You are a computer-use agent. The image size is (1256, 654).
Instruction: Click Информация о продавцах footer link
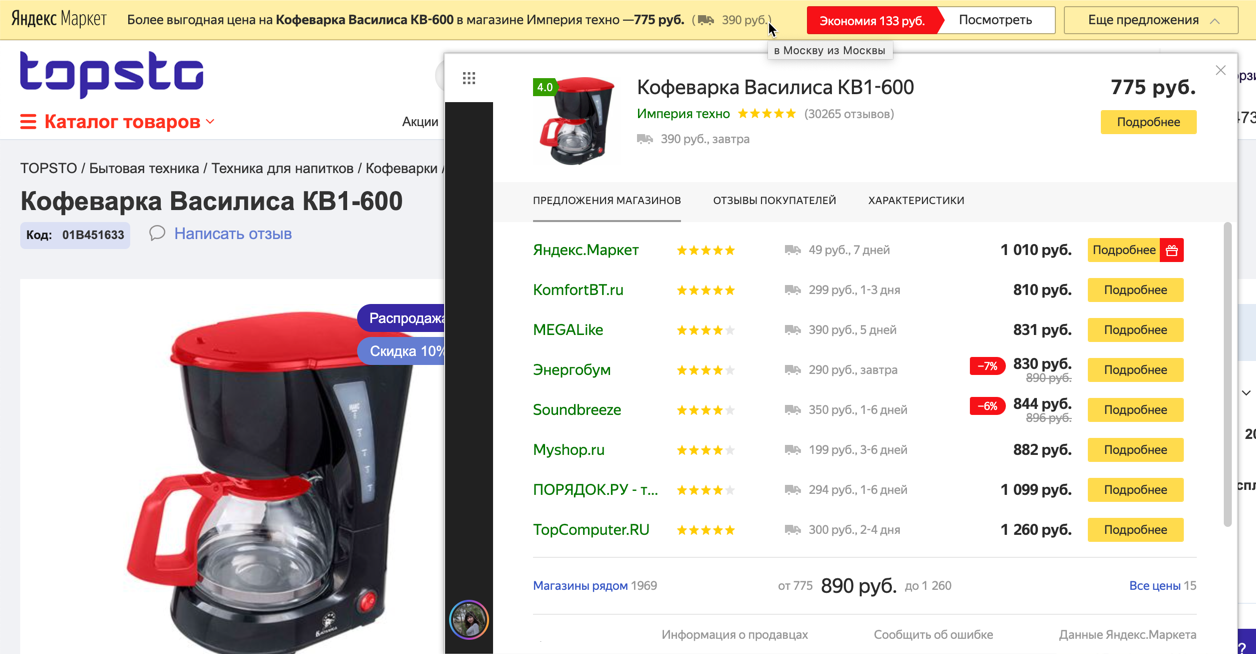click(x=735, y=635)
